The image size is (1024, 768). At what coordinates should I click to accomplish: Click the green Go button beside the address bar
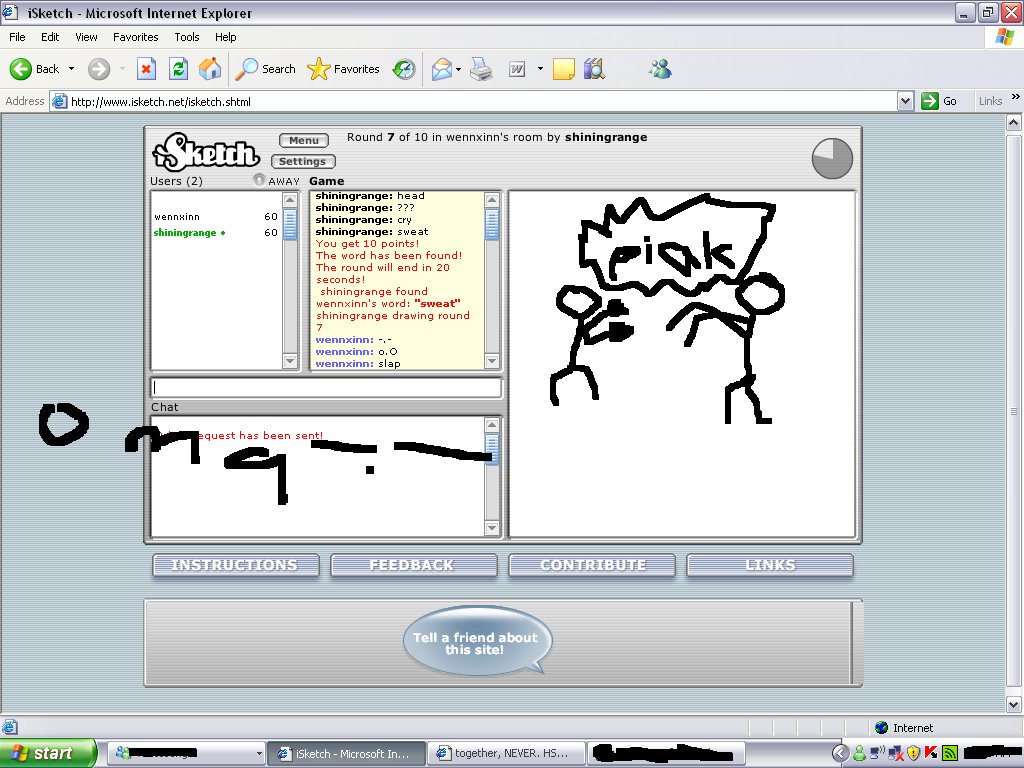click(939, 101)
